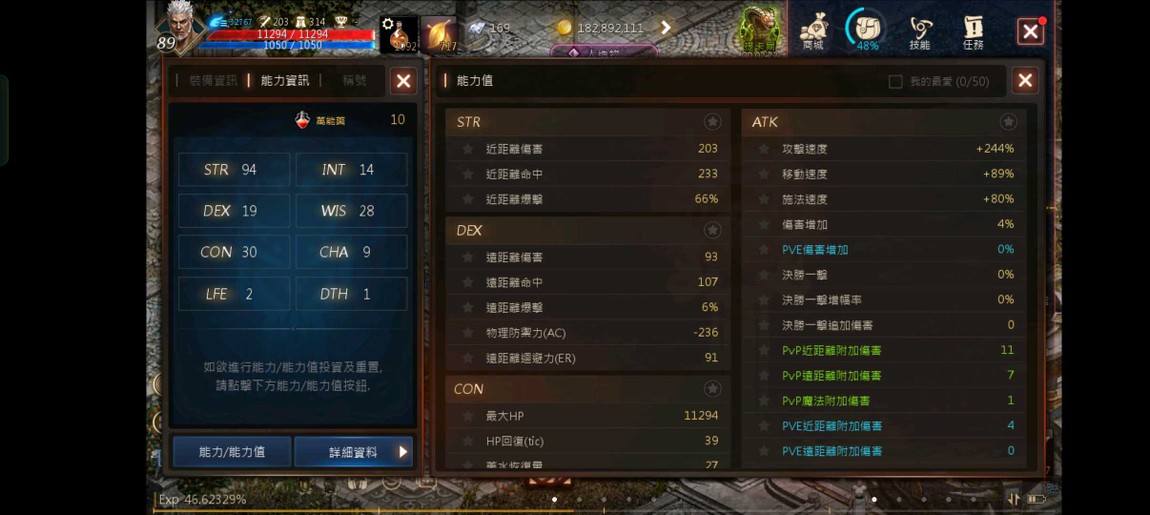The image size is (1150, 515).
Task: Use the red potion quick slot
Action: (x=399, y=34)
